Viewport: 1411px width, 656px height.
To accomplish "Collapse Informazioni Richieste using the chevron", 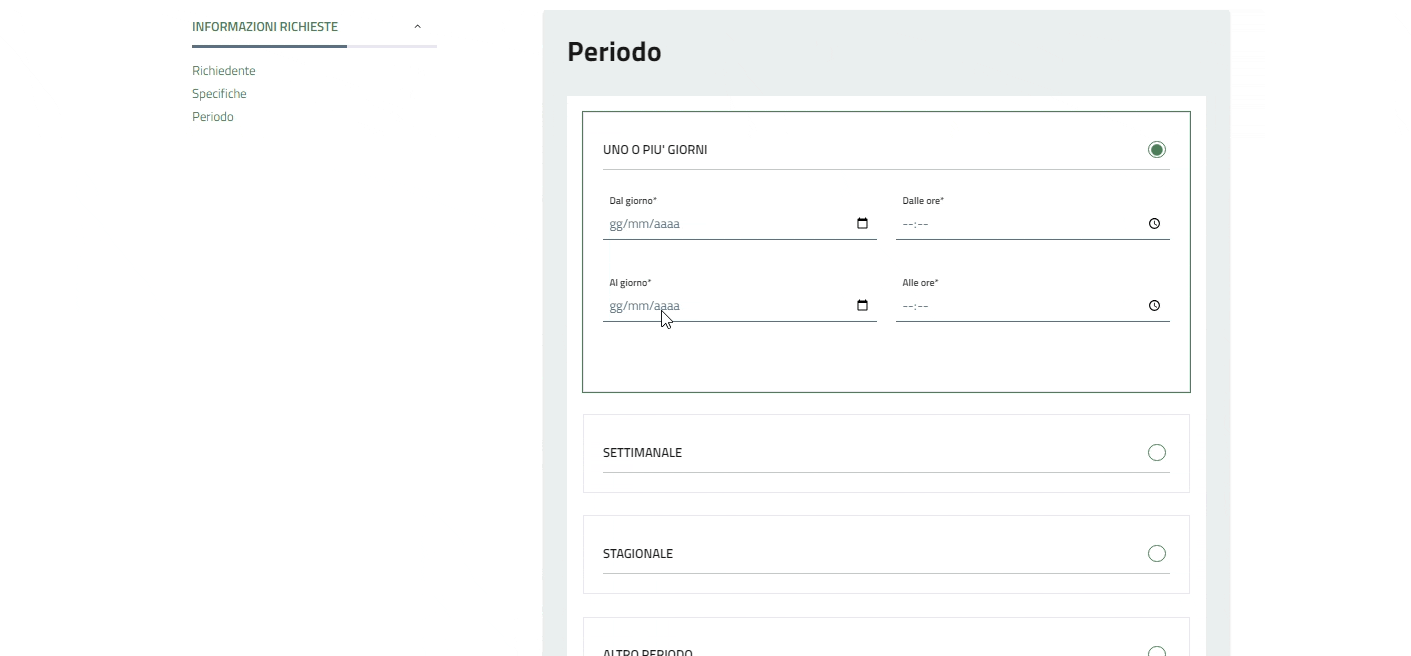I will pyautogui.click(x=418, y=27).
